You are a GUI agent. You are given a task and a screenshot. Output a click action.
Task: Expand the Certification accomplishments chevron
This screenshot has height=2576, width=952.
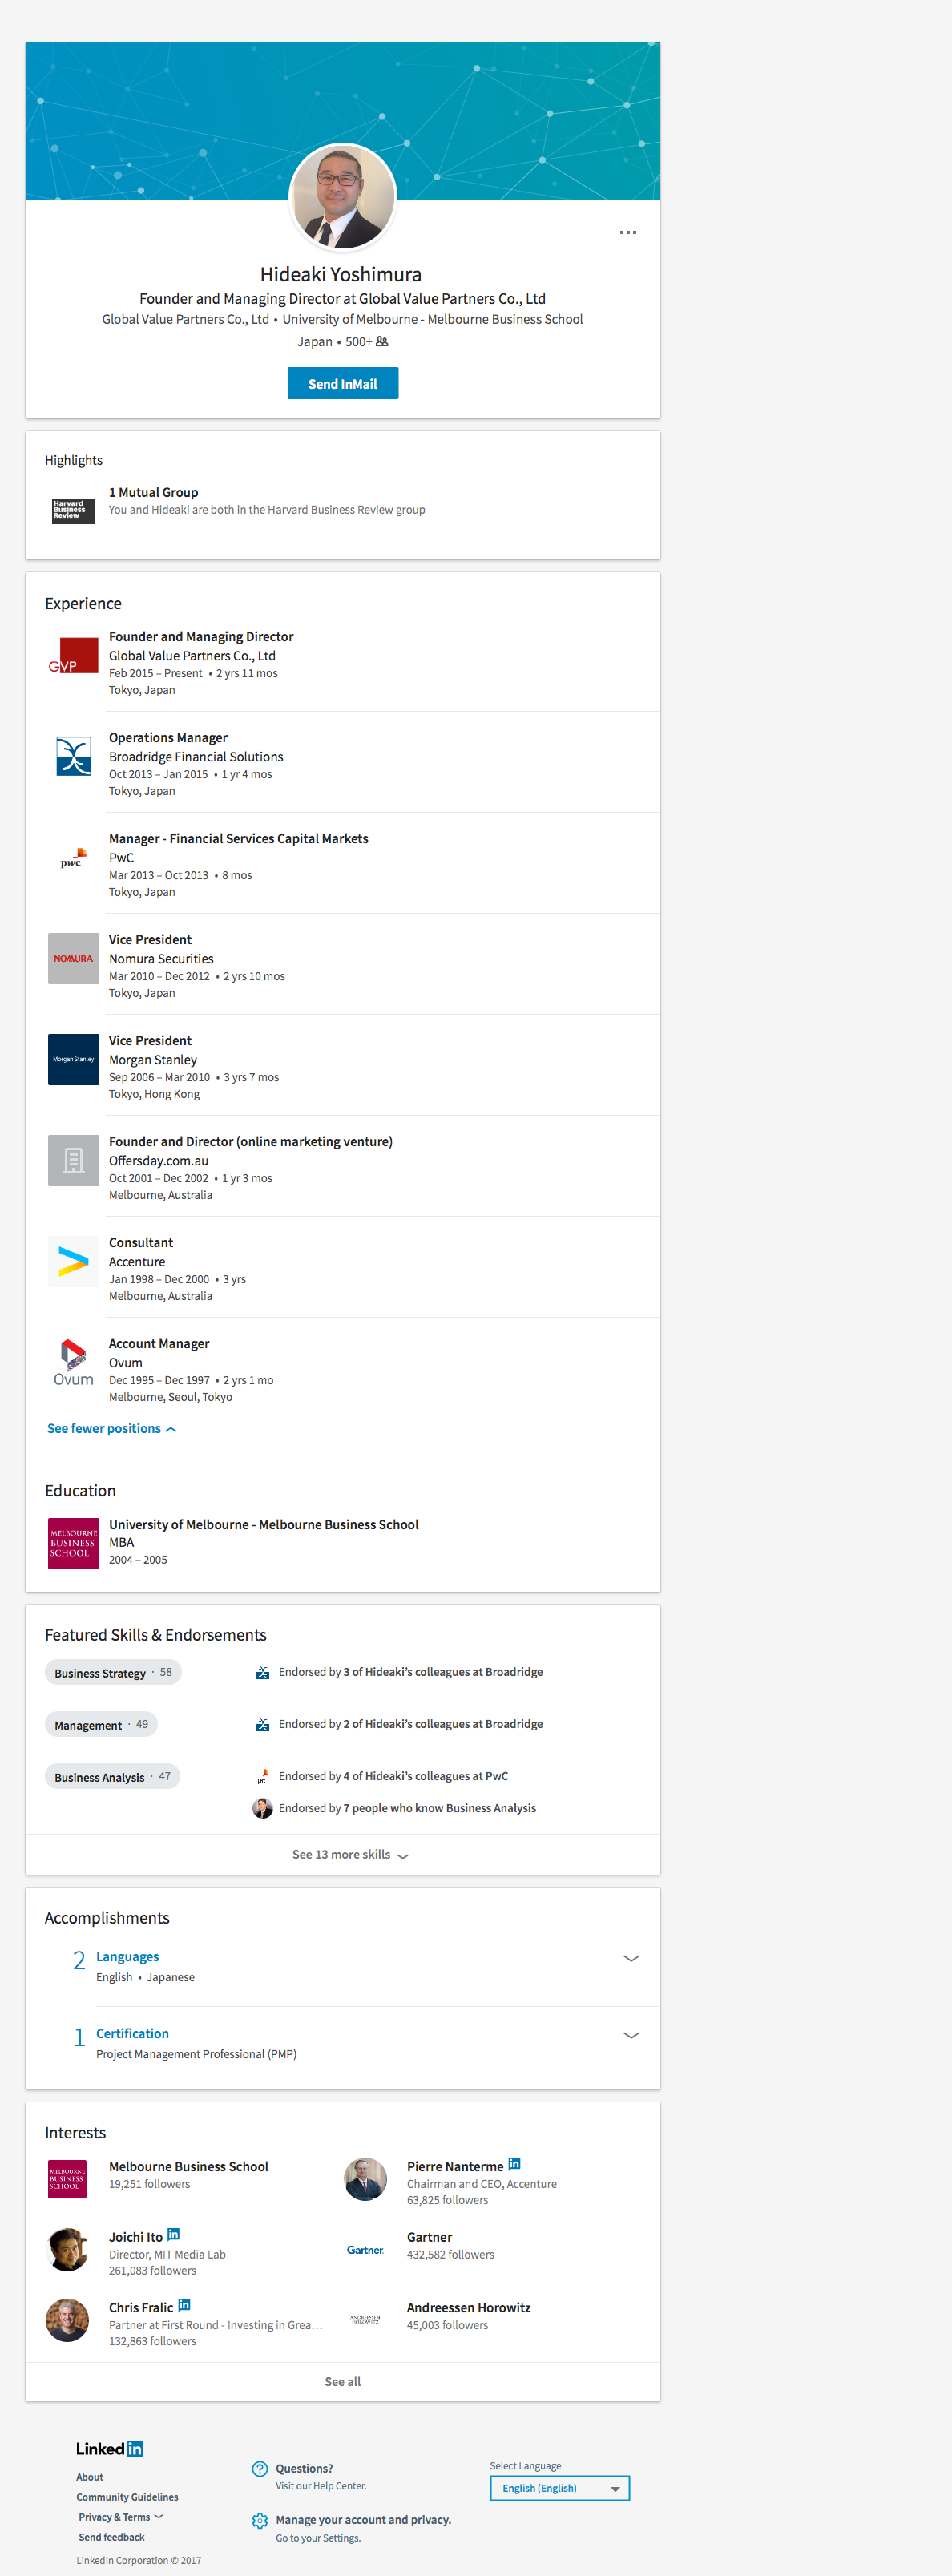coord(630,2035)
